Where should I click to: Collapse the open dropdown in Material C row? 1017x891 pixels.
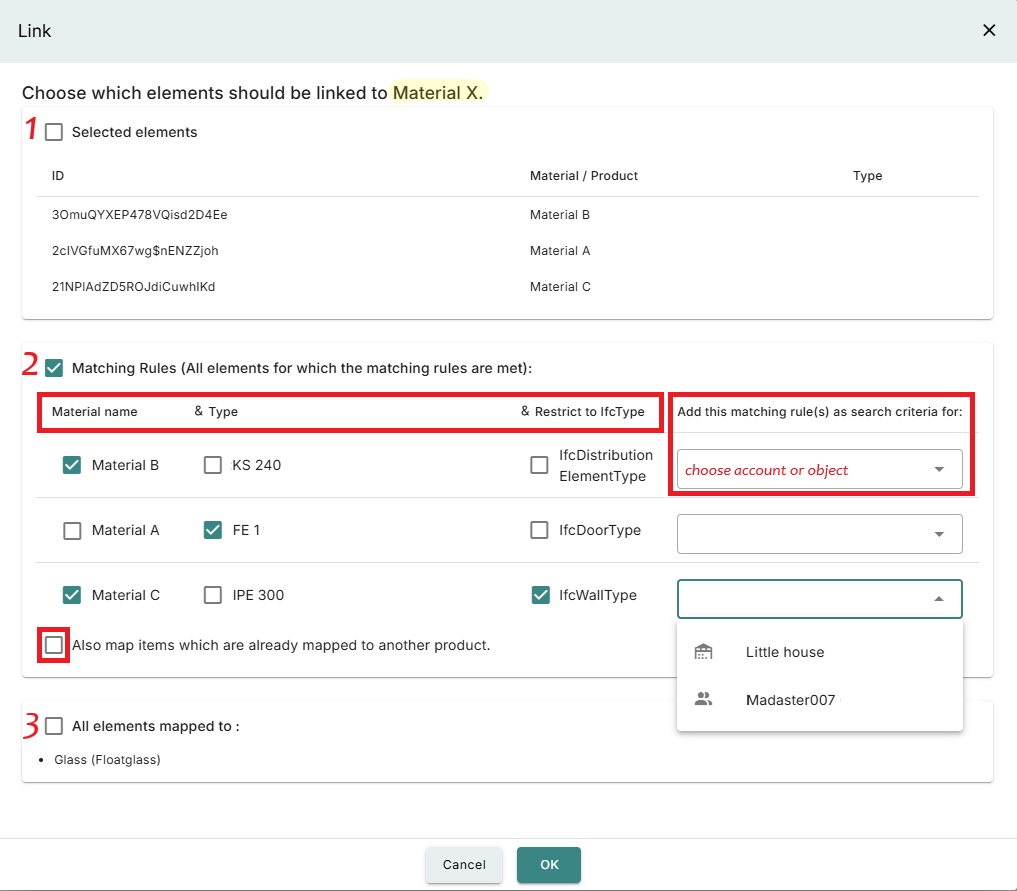click(820, 599)
